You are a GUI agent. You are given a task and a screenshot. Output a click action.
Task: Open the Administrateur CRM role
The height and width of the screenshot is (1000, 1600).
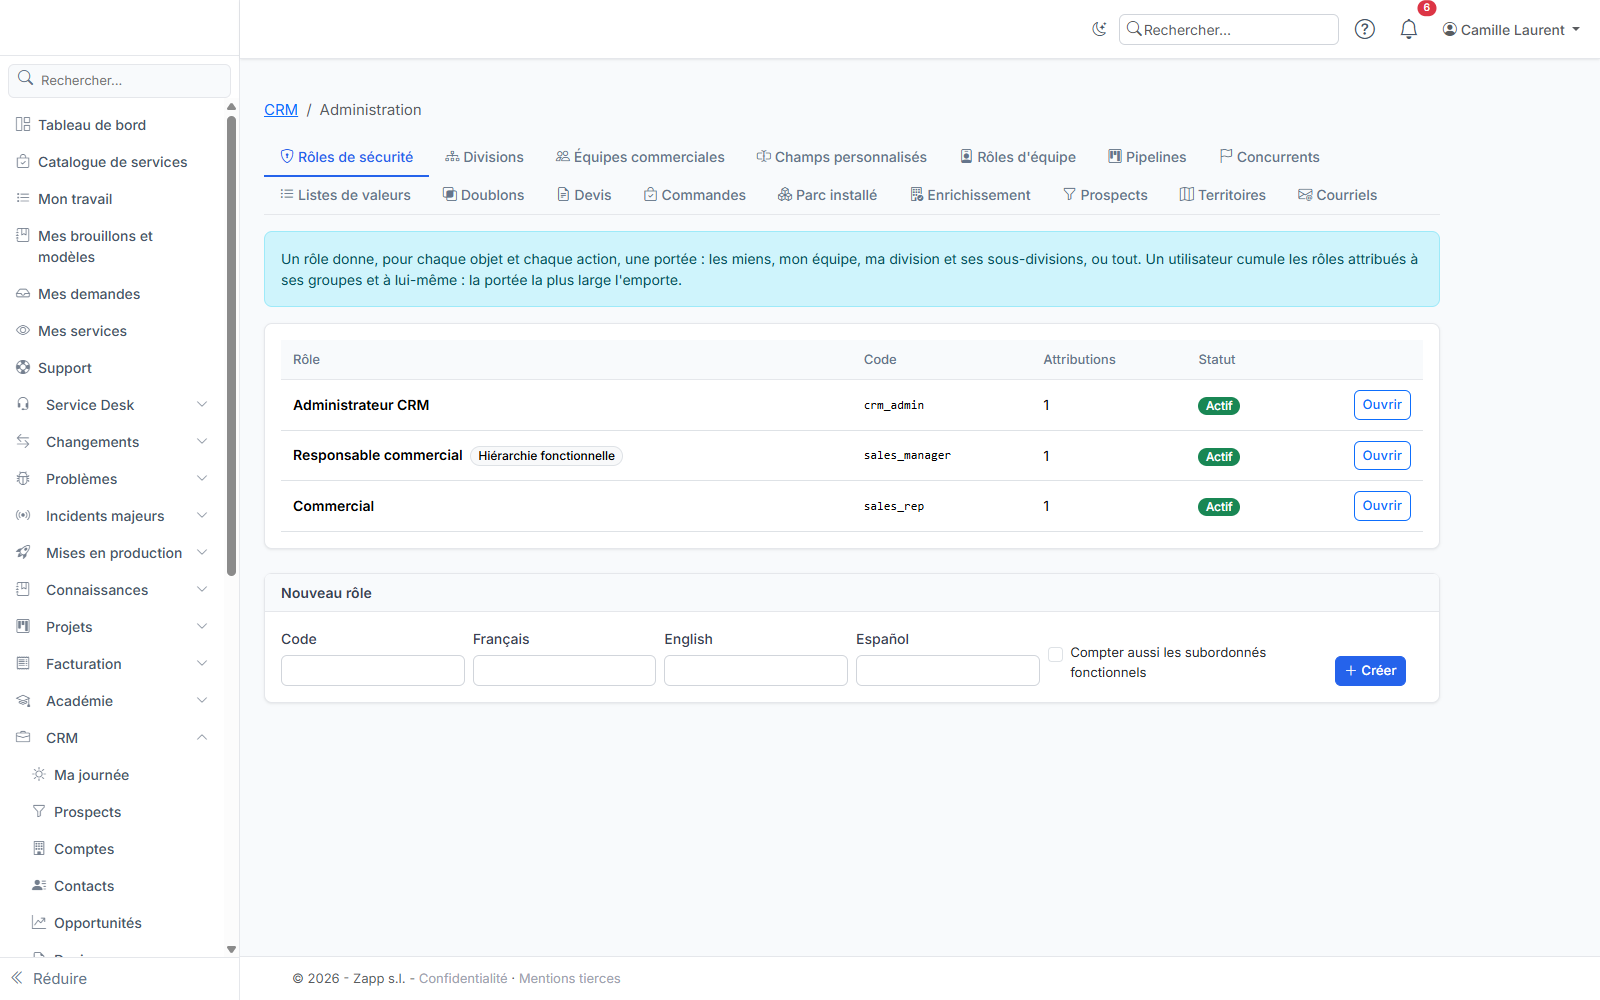pyautogui.click(x=1382, y=405)
